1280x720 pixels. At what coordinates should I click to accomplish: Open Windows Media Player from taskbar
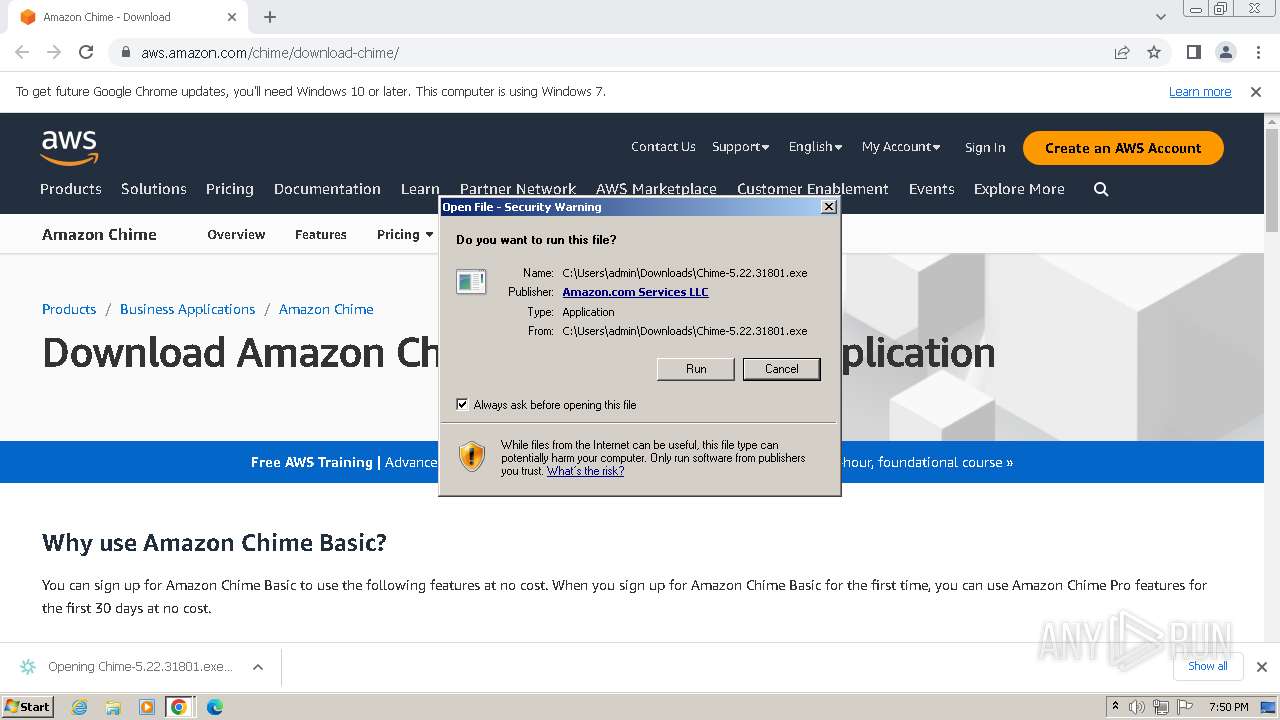146,707
